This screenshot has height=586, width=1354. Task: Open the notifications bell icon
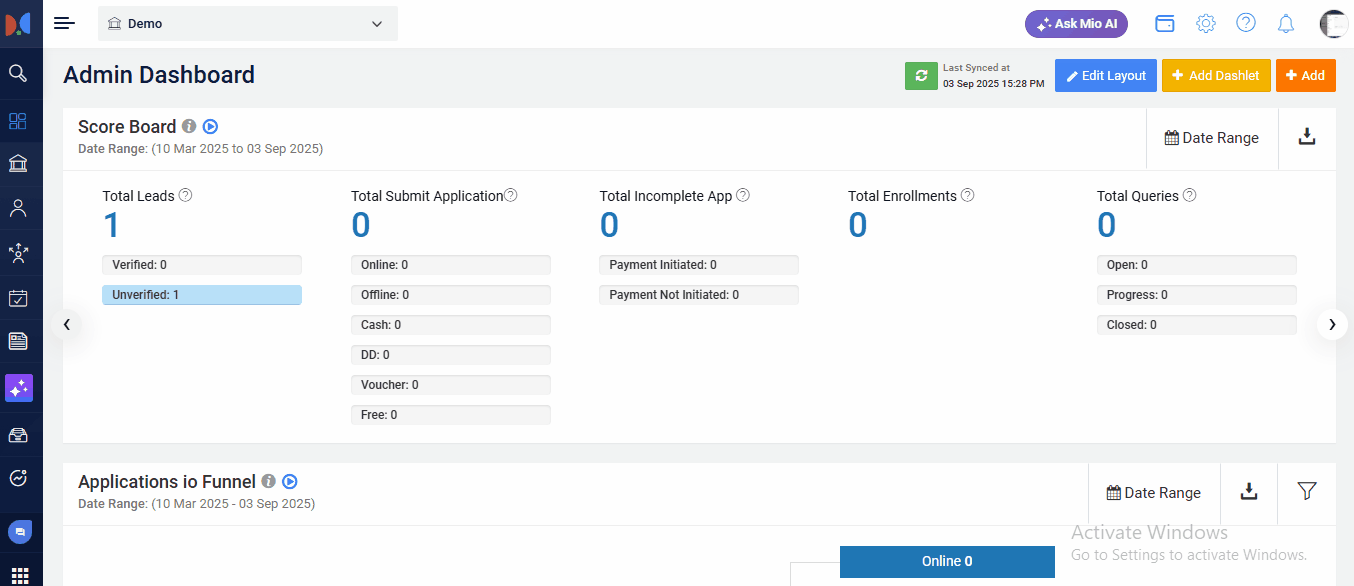(x=1286, y=23)
